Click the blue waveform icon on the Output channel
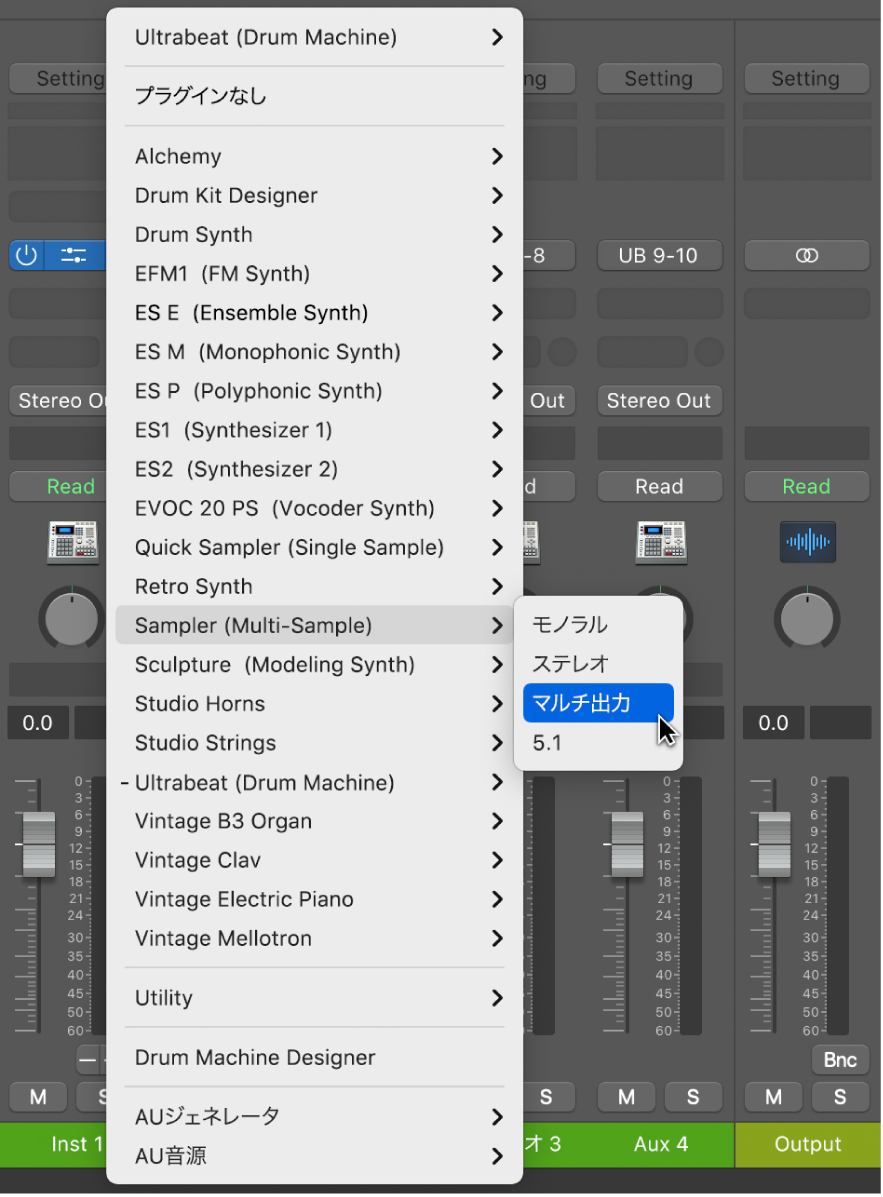883x1197 pixels. (807, 541)
